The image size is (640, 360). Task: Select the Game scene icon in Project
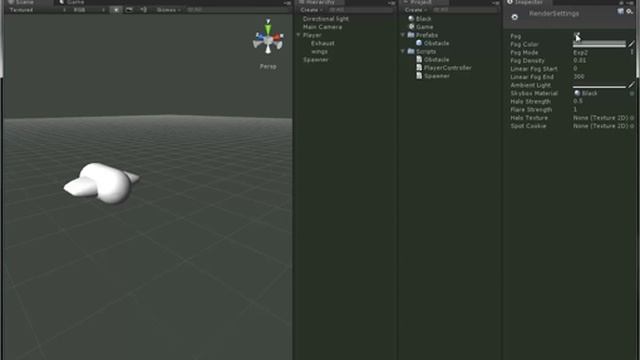click(411, 27)
